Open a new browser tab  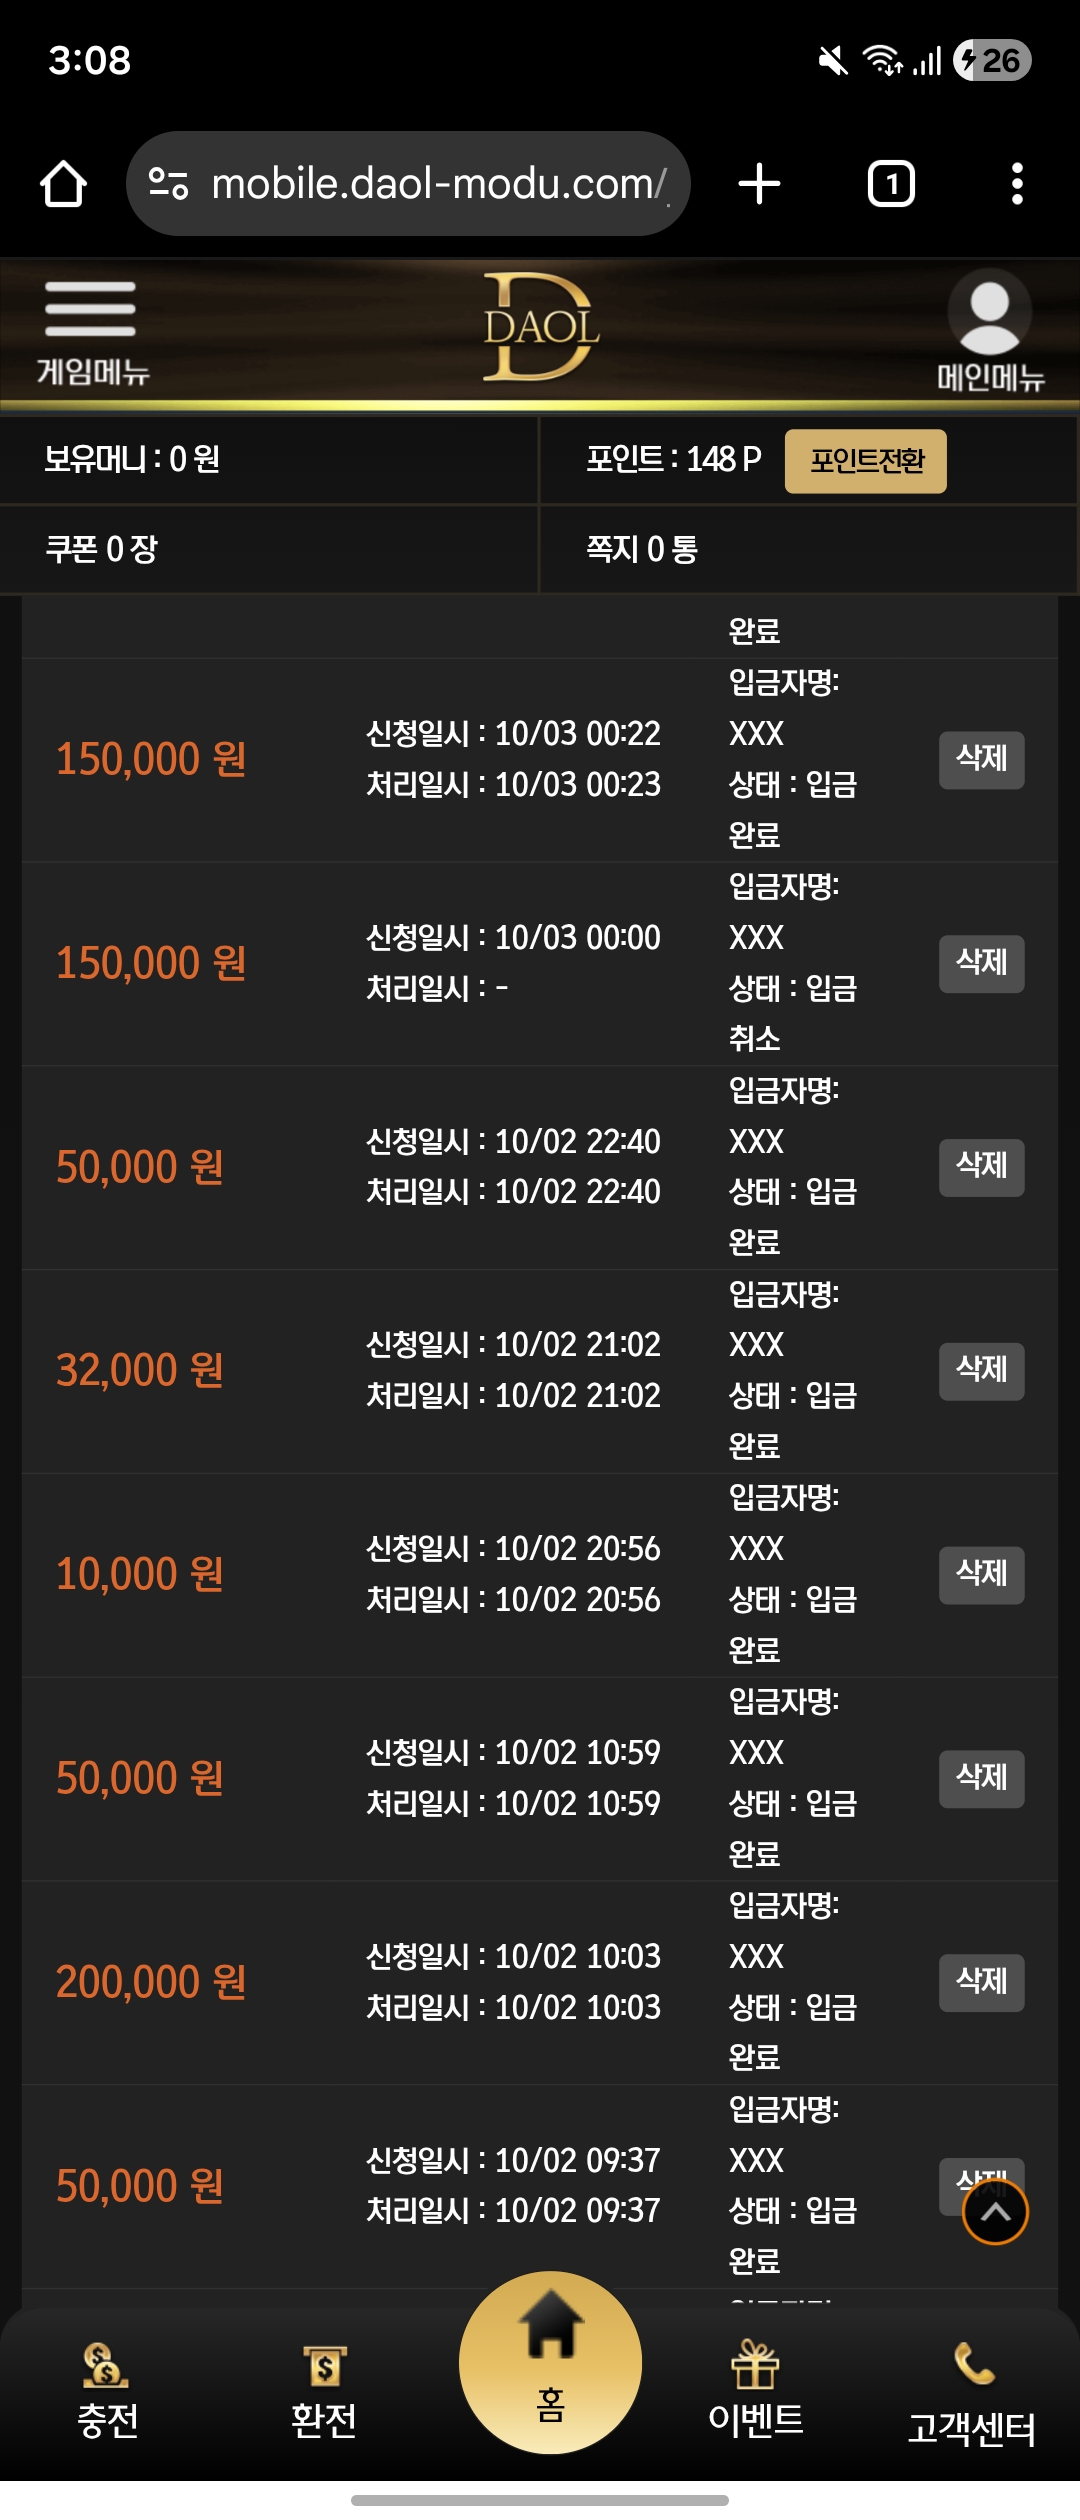click(759, 184)
